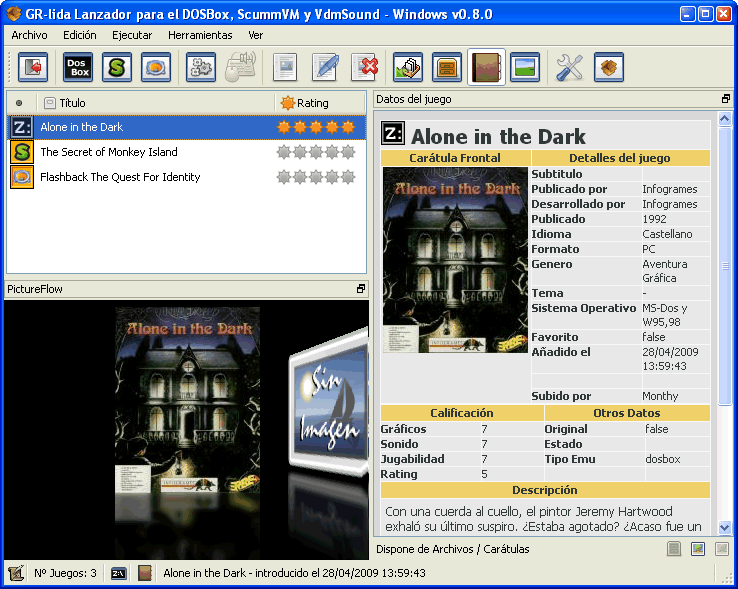Click the Dispone de Archivos / Carátulas label
The height and width of the screenshot is (589, 738).
(452, 549)
